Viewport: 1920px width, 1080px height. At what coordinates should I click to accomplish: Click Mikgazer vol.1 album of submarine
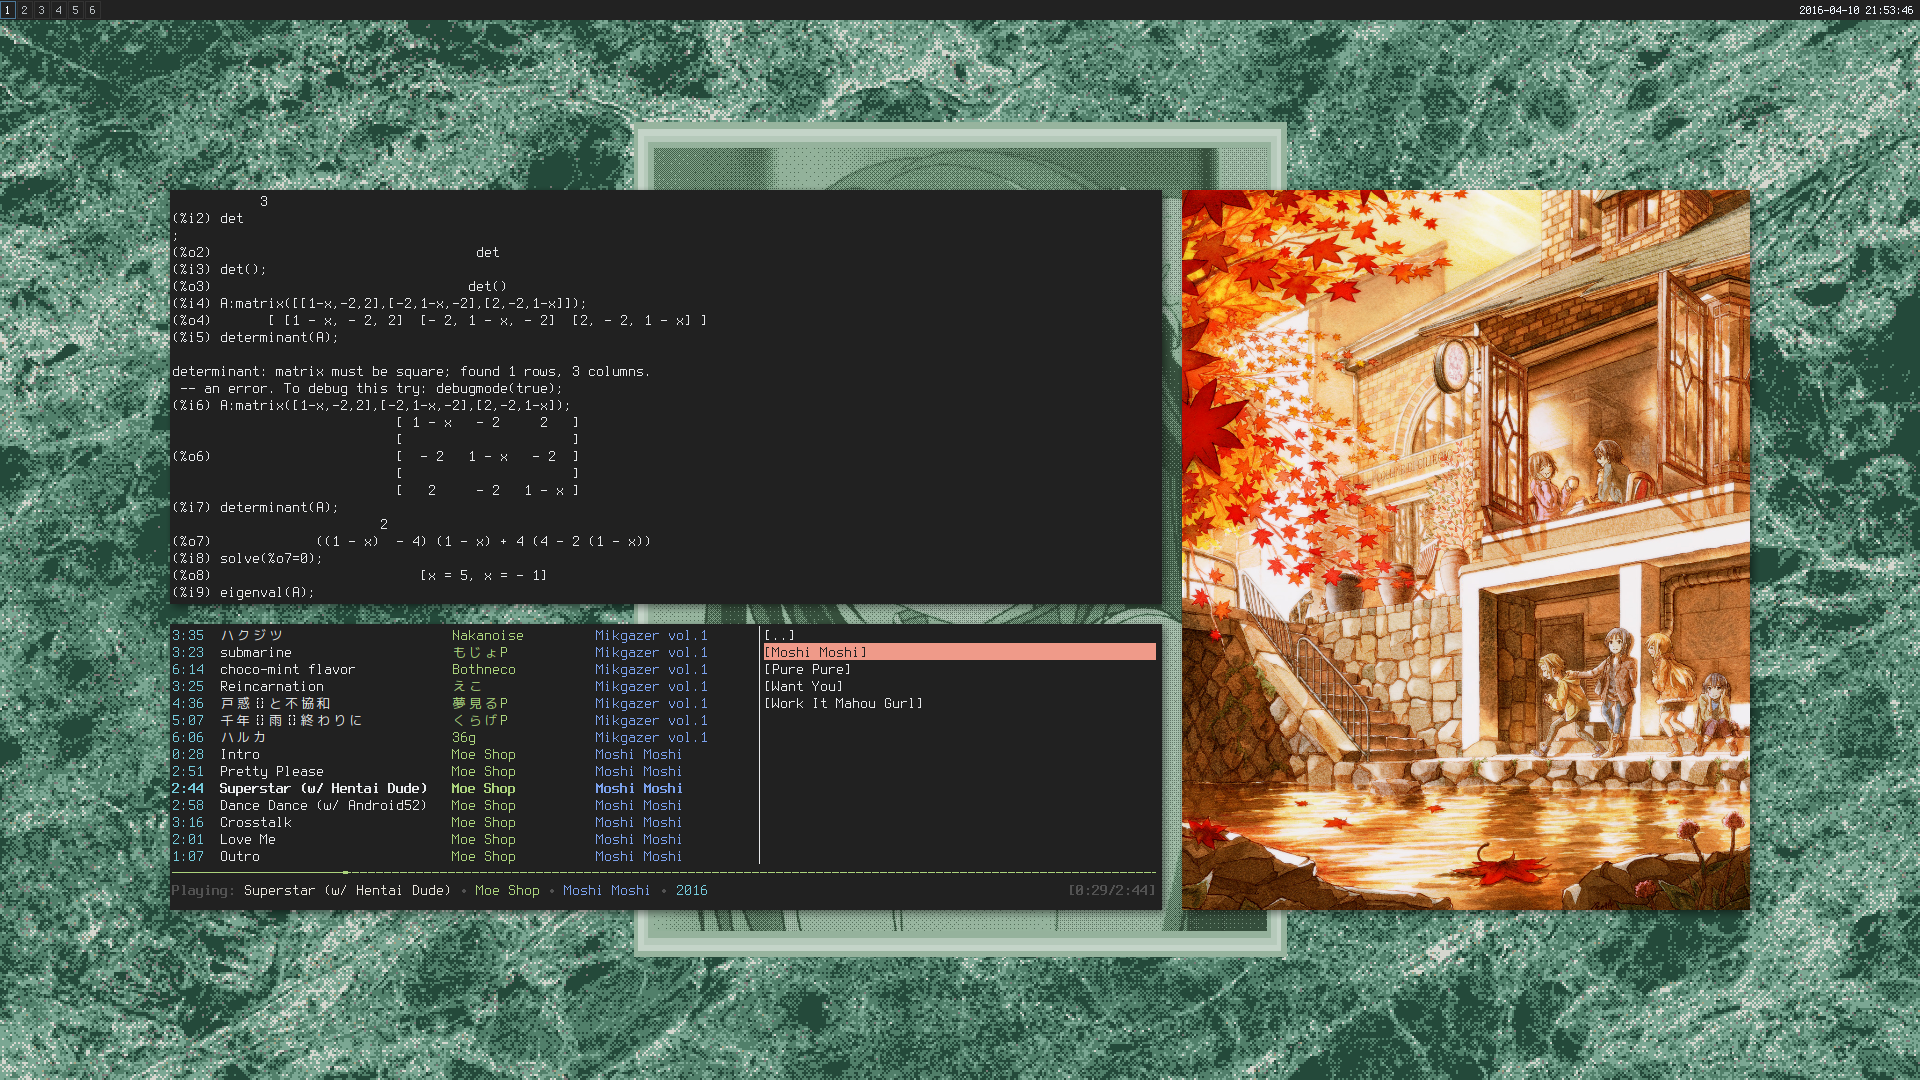tap(651, 652)
